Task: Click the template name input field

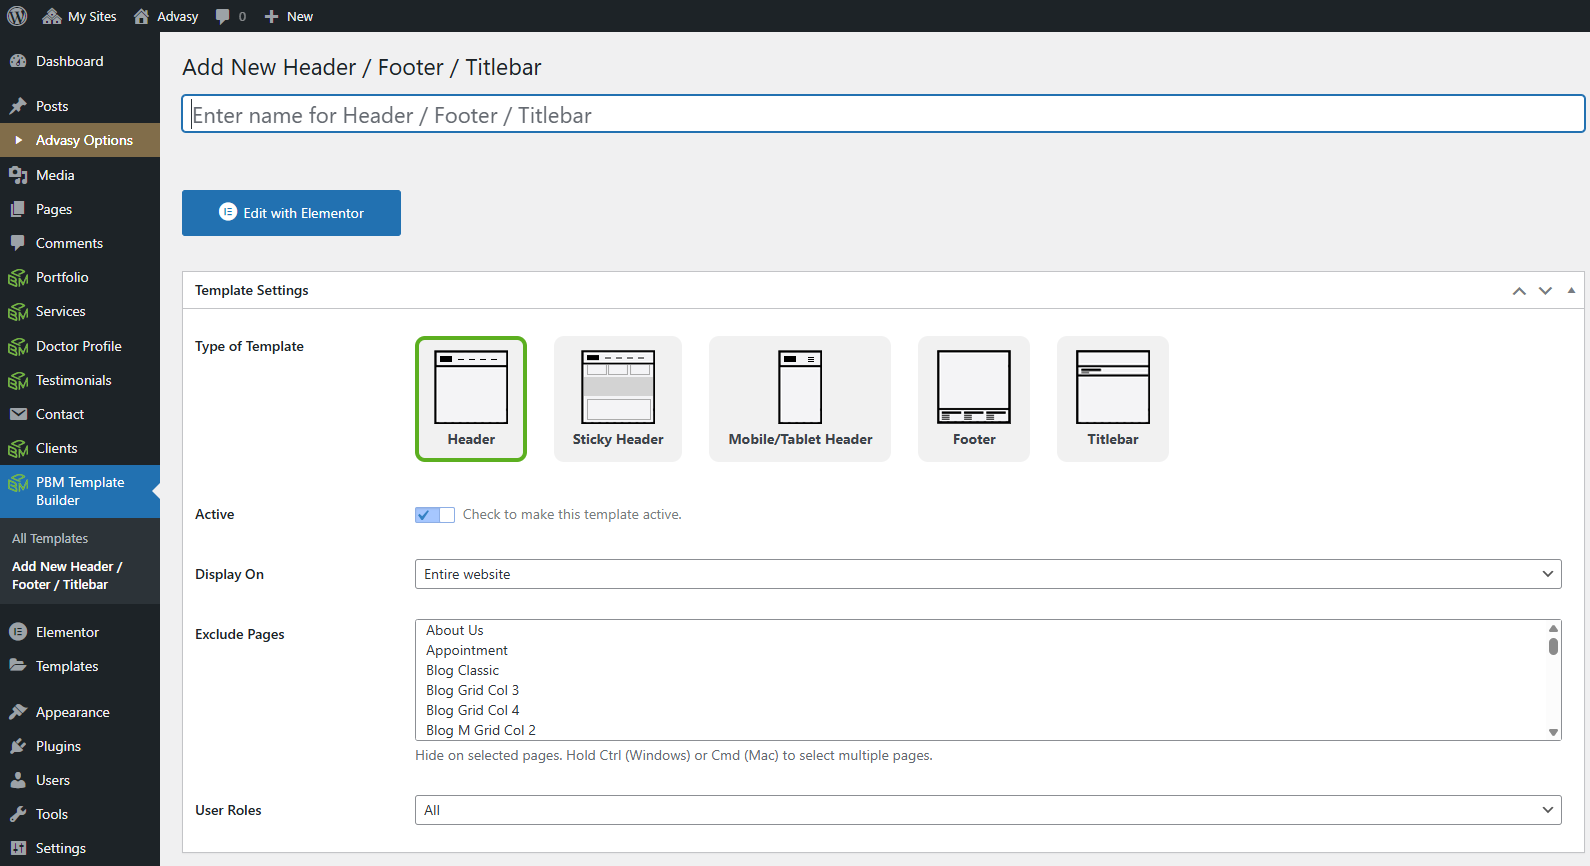Action: (882, 115)
